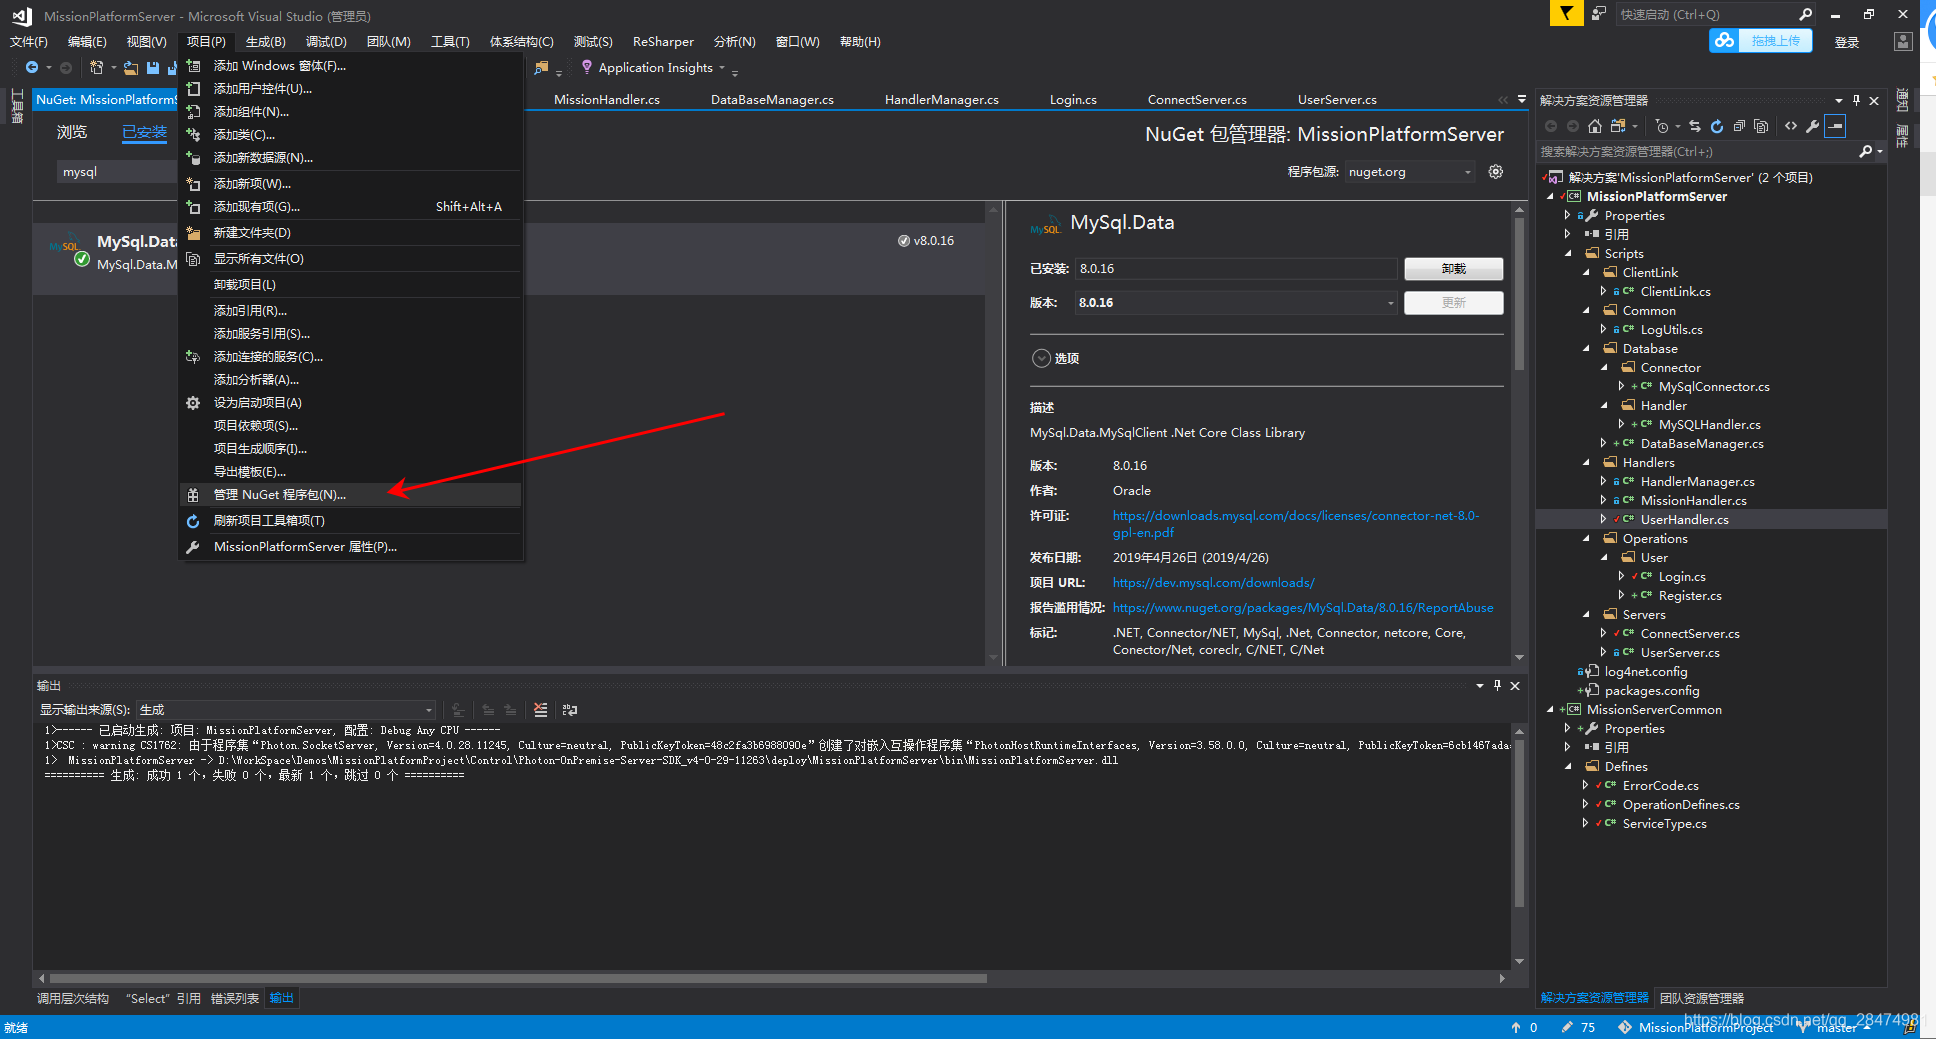Toggle Show All Files in Solution Explorer
This screenshot has height=1039, width=1936.
tap(1761, 126)
